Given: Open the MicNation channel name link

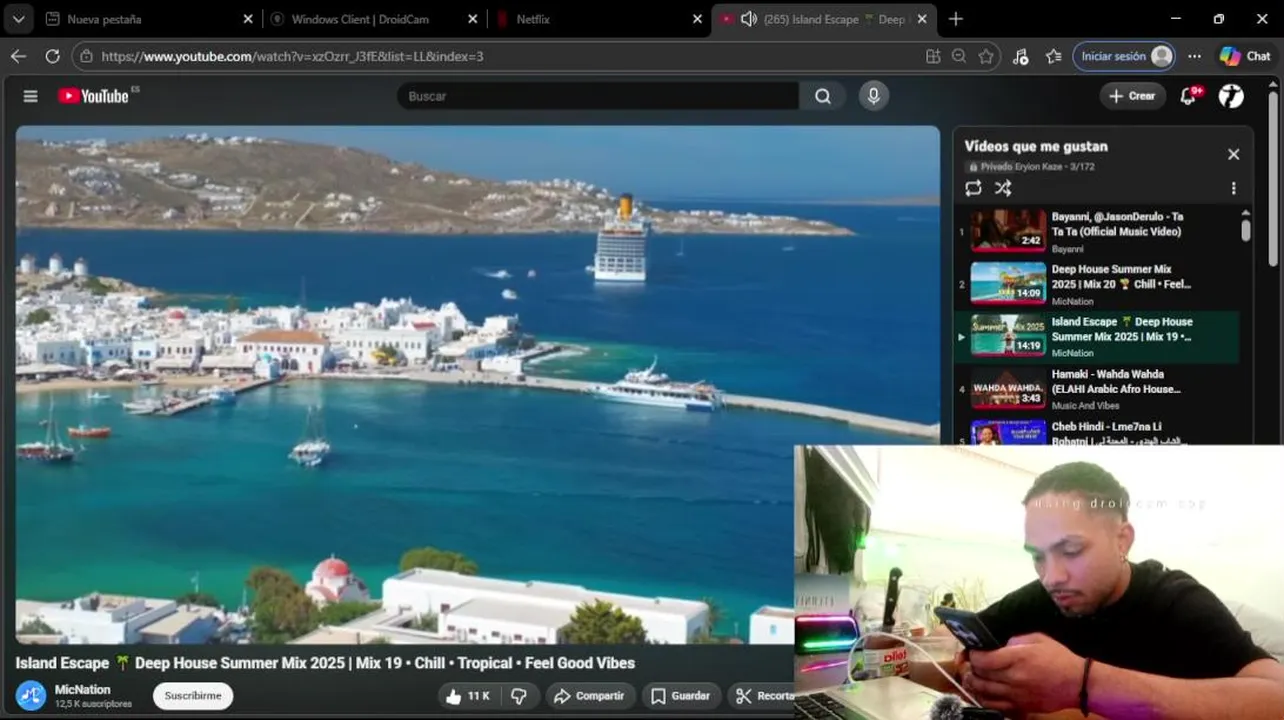Looking at the screenshot, I should (83, 689).
